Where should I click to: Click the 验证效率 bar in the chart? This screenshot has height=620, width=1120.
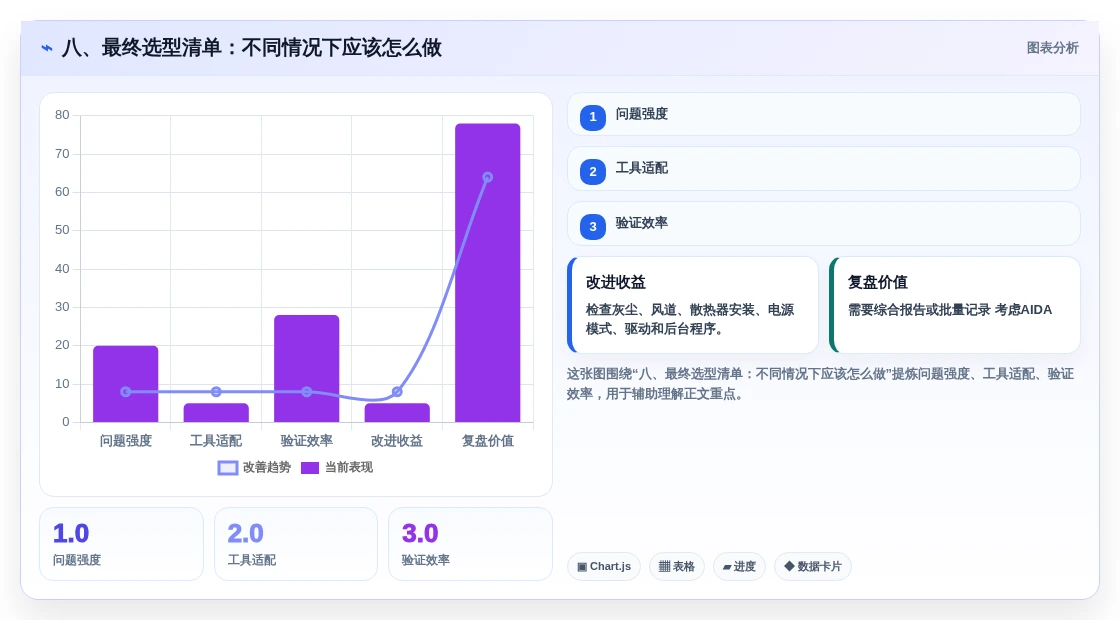pyautogui.click(x=306, y=369)
